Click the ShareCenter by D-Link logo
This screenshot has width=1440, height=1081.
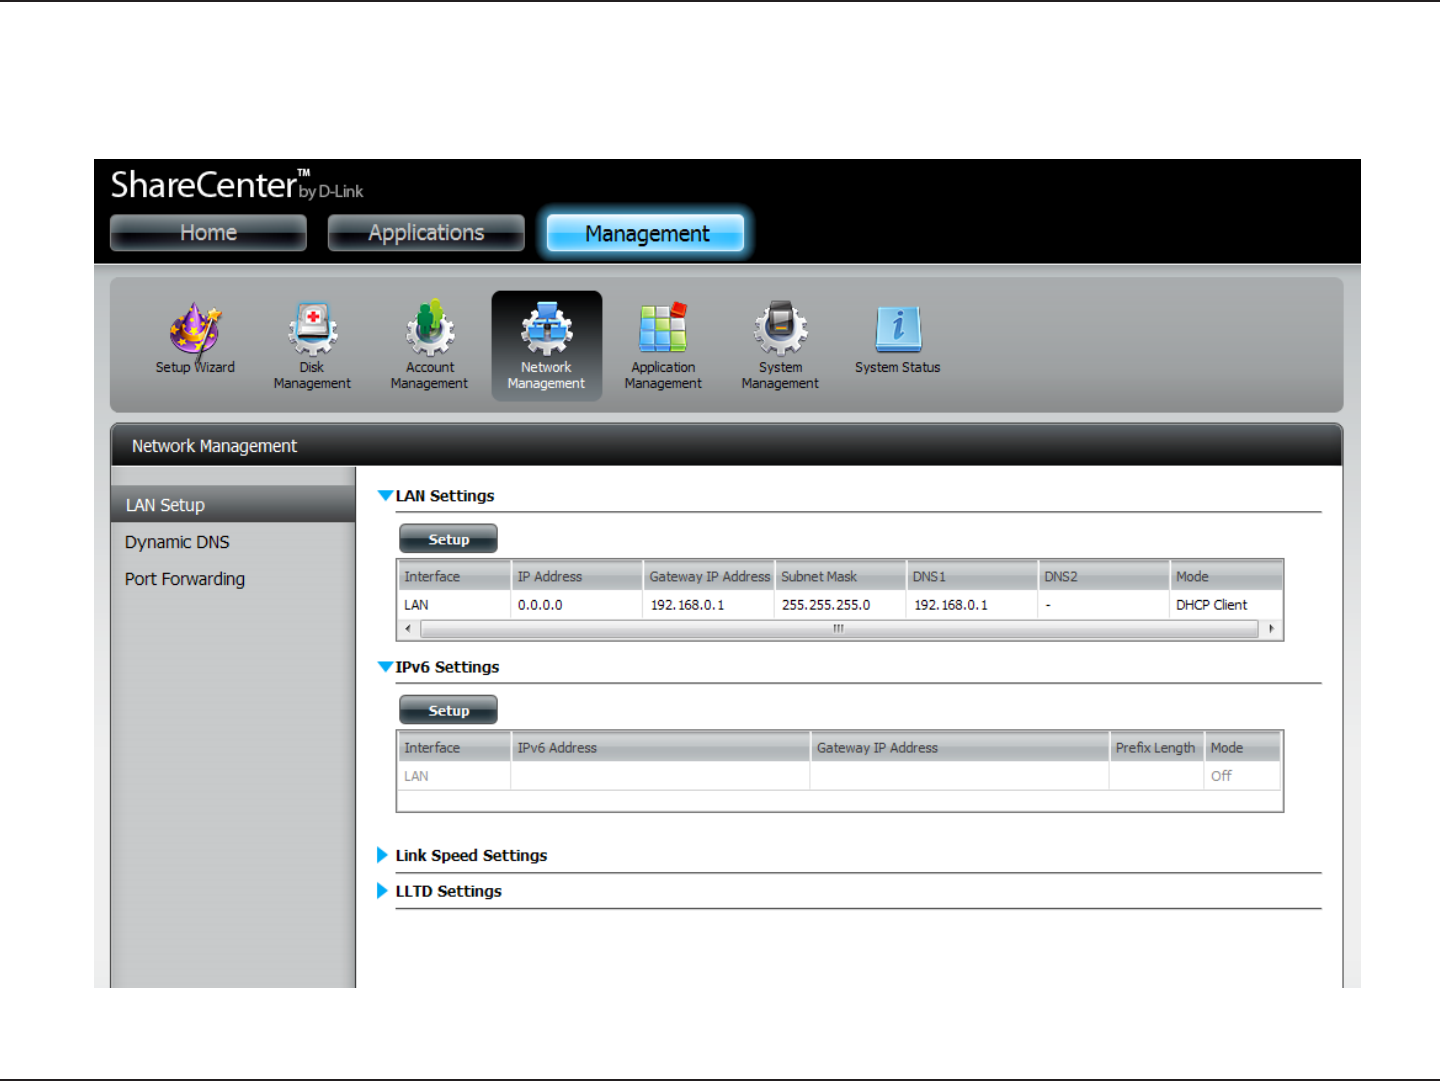[x=237, y=185]
